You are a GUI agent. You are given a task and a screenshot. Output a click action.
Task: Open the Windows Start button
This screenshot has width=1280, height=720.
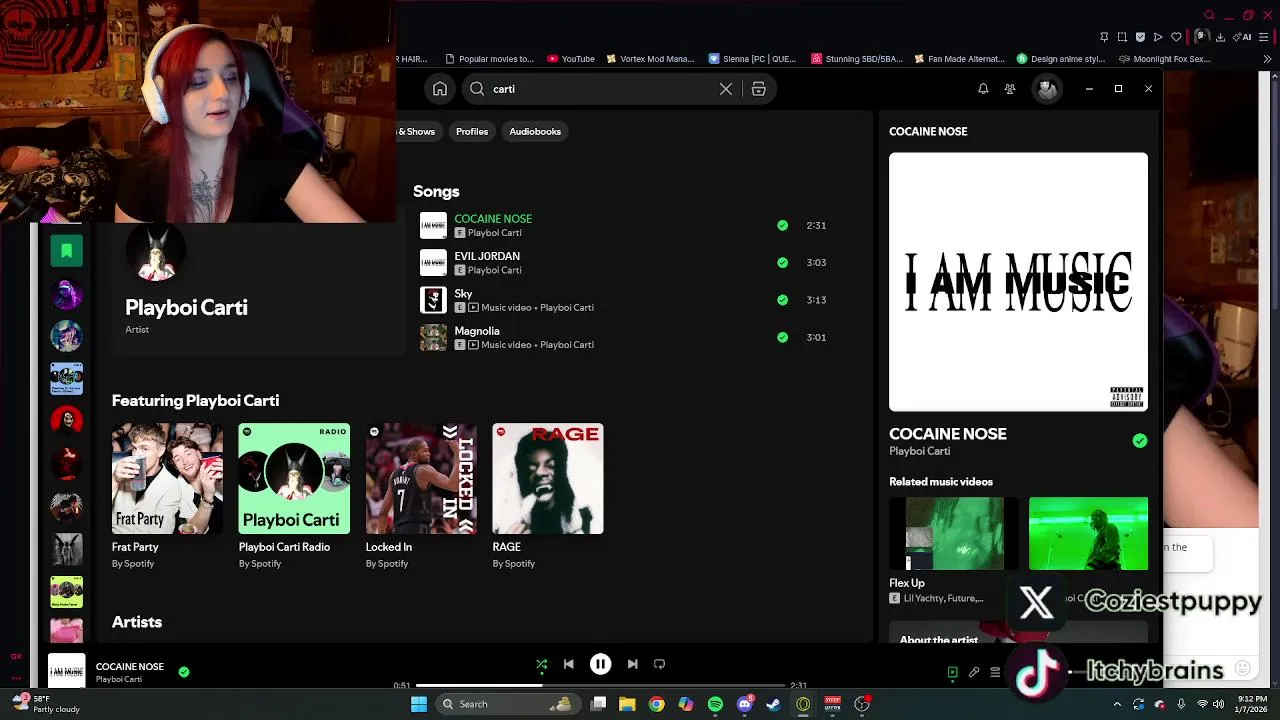(x=419, y=704)
